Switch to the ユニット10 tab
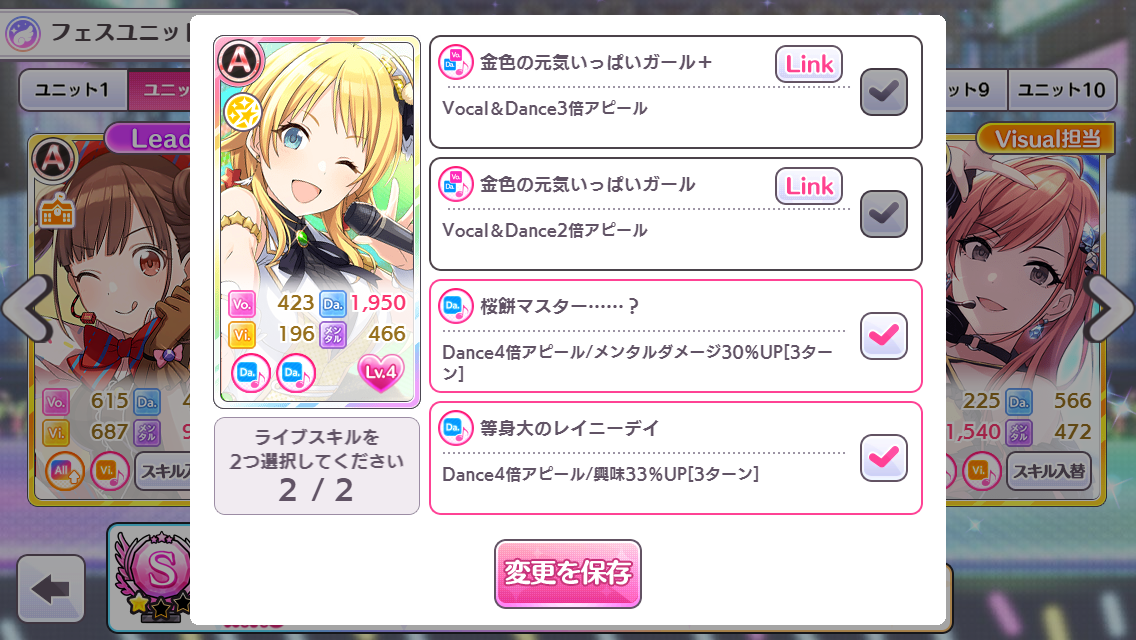The image size is (1136, 640). click(x=1061, y=90)
